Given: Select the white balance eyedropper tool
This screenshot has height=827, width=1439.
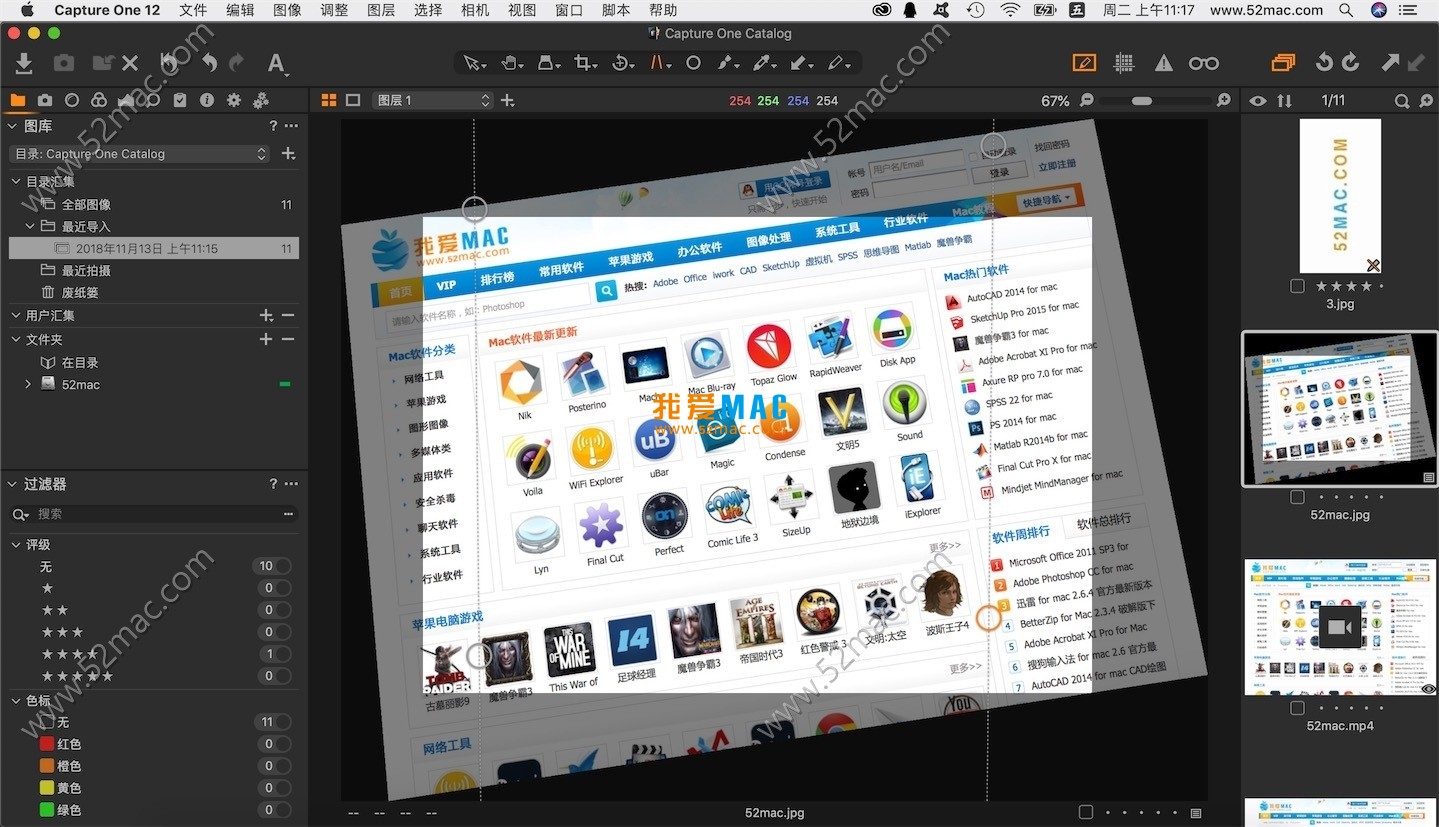Looking at the screenshot, I should pos(764,63).
